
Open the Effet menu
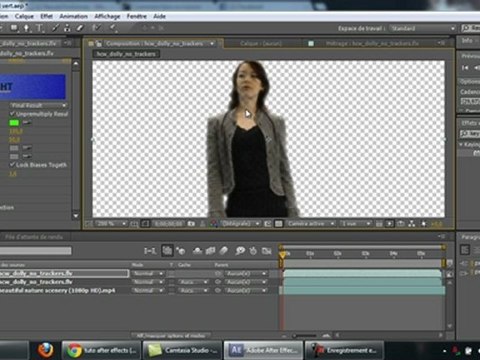point(46,16)
